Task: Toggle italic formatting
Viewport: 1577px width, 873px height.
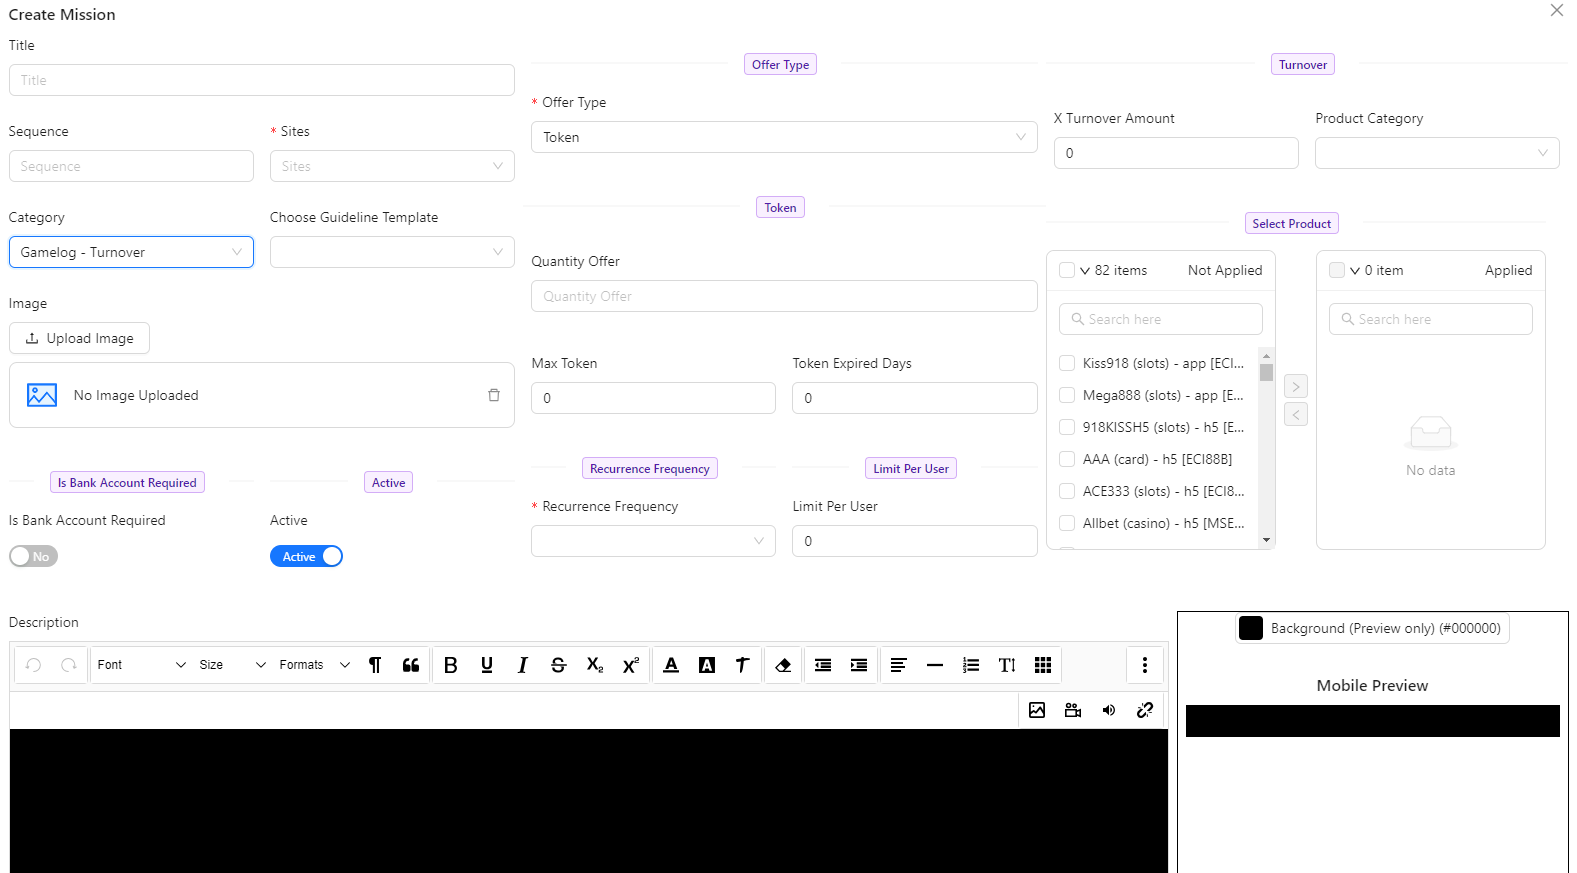Action: click(523, 665)
